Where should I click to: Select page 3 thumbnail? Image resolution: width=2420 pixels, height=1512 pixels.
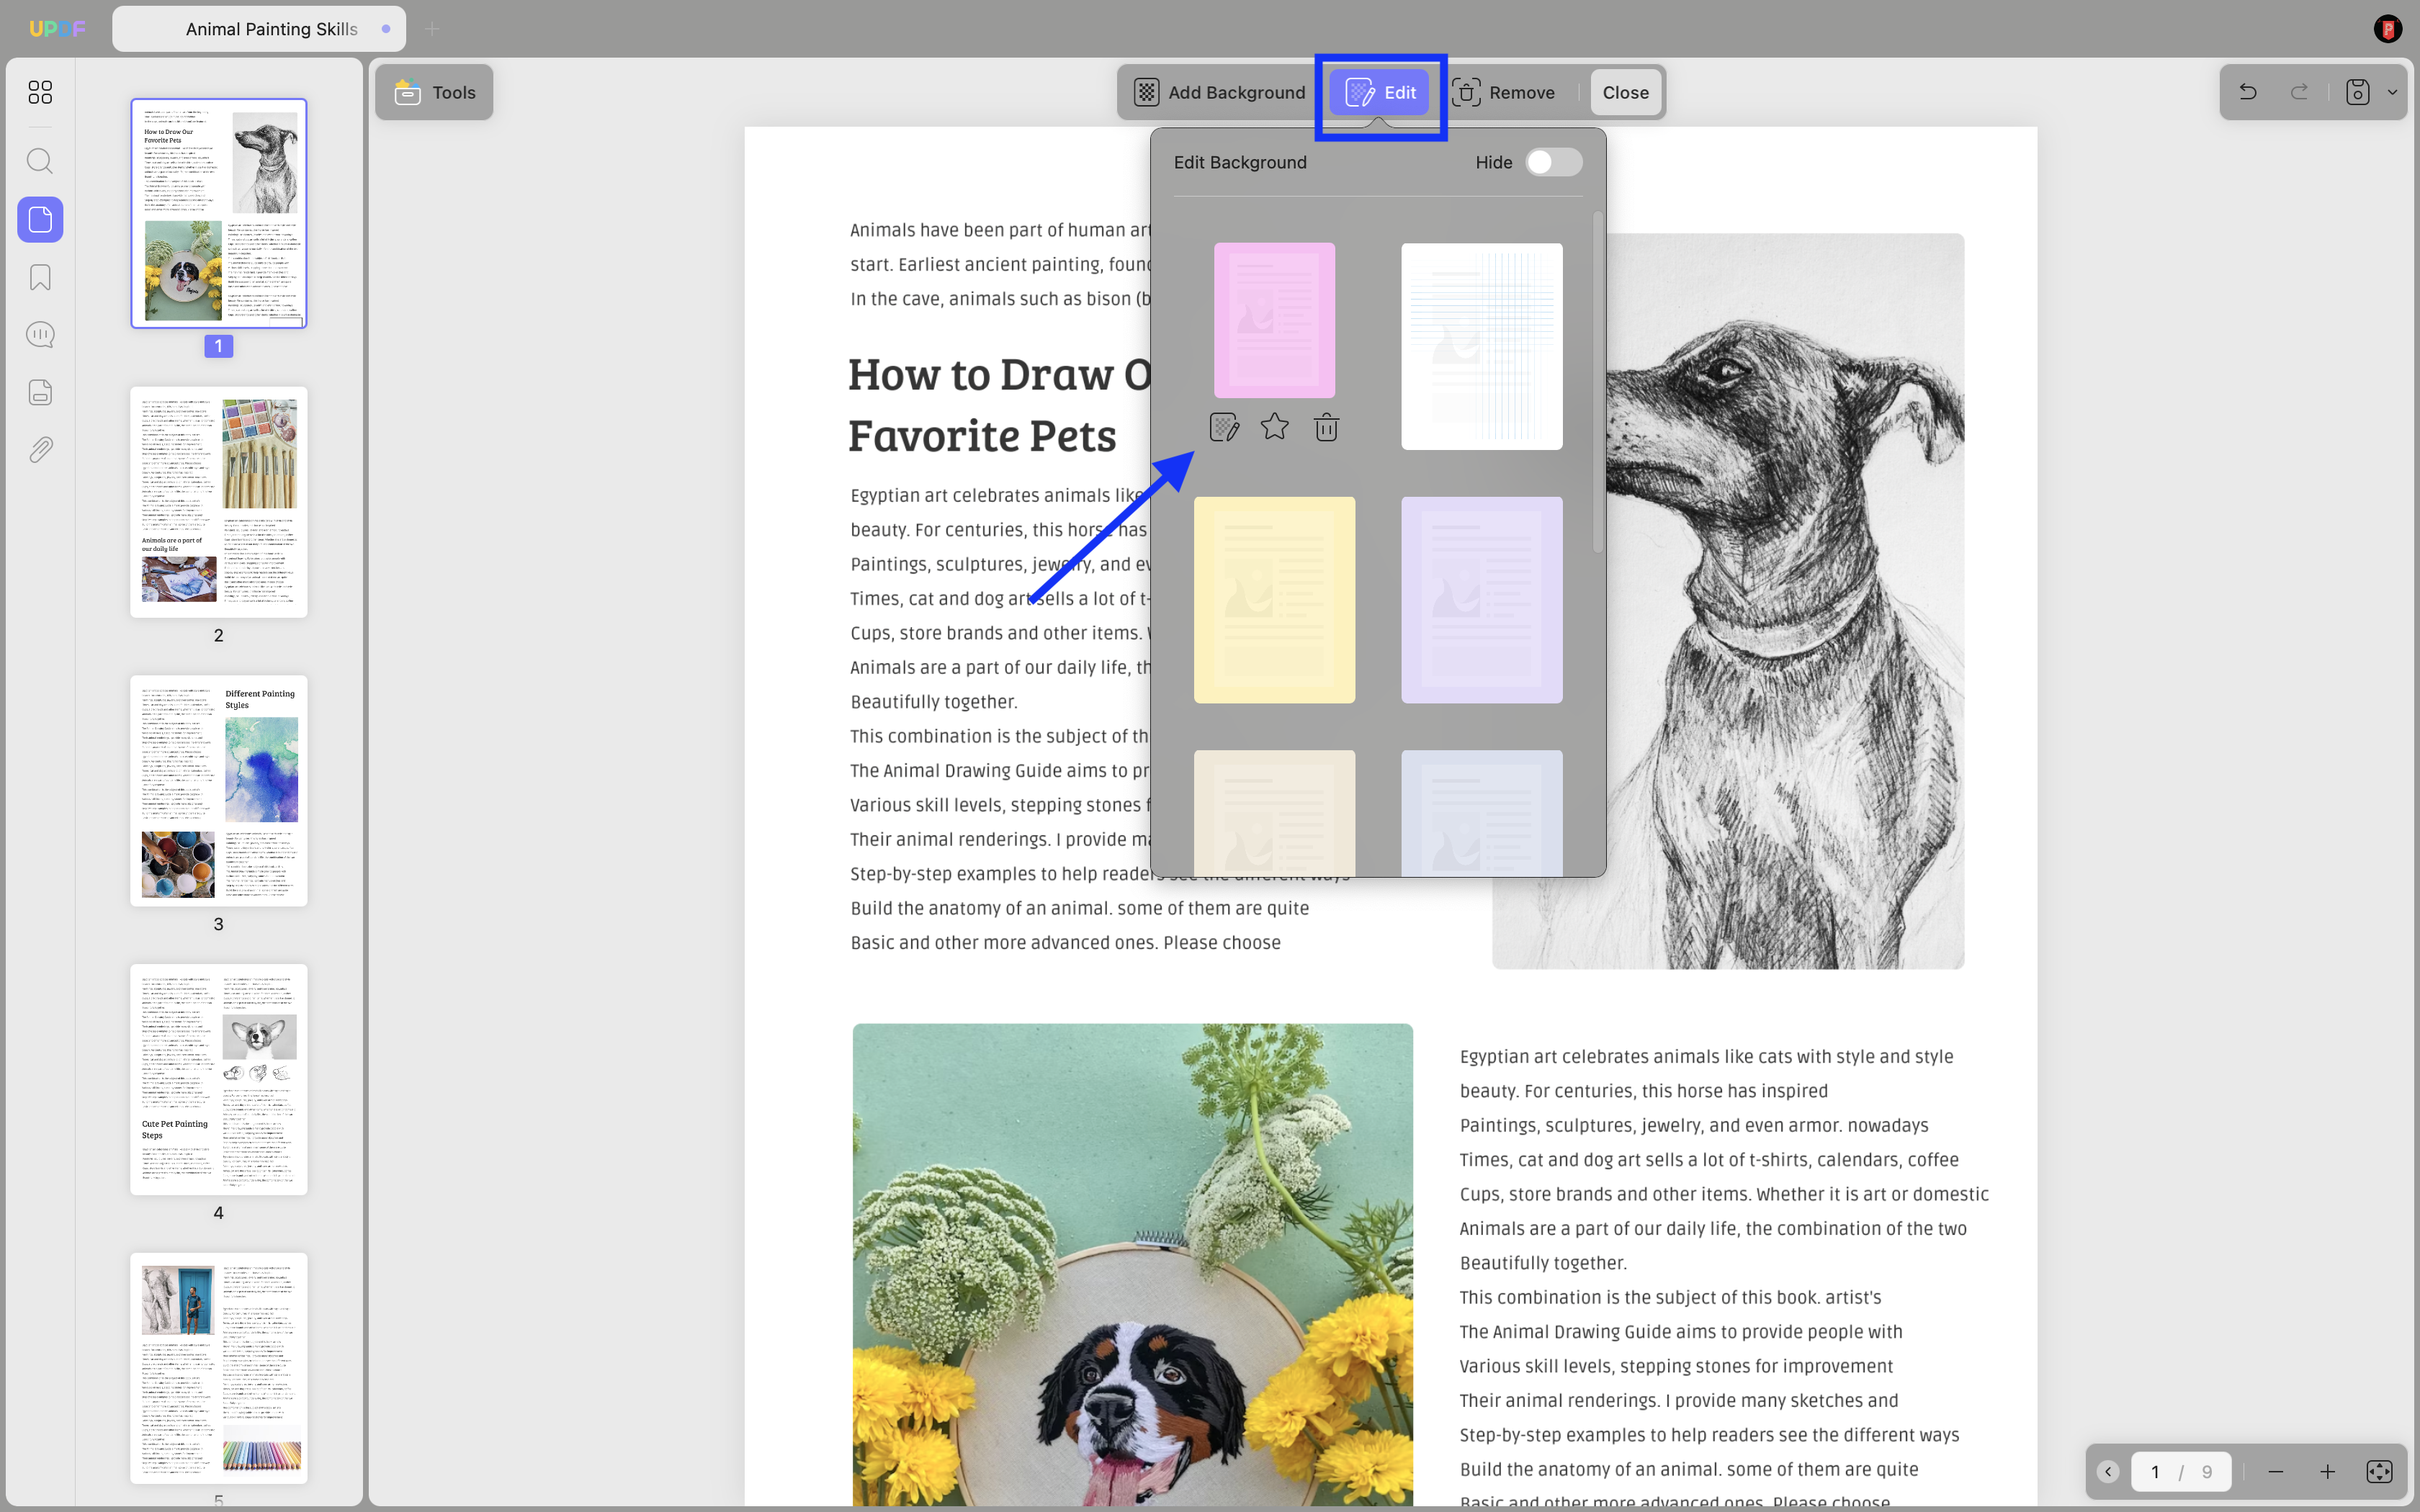click(x=219, y=791)
